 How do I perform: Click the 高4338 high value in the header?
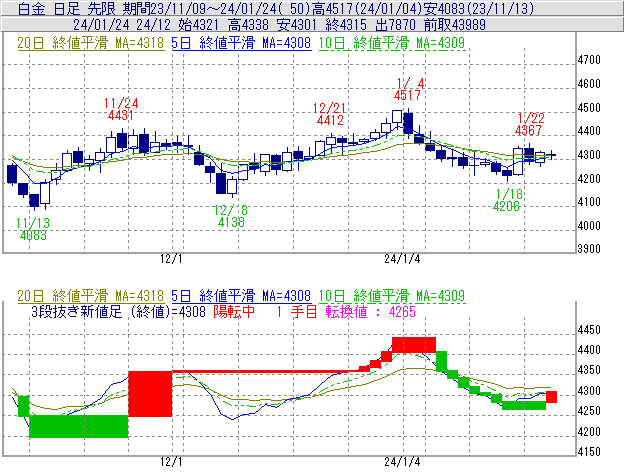[248, 25]
